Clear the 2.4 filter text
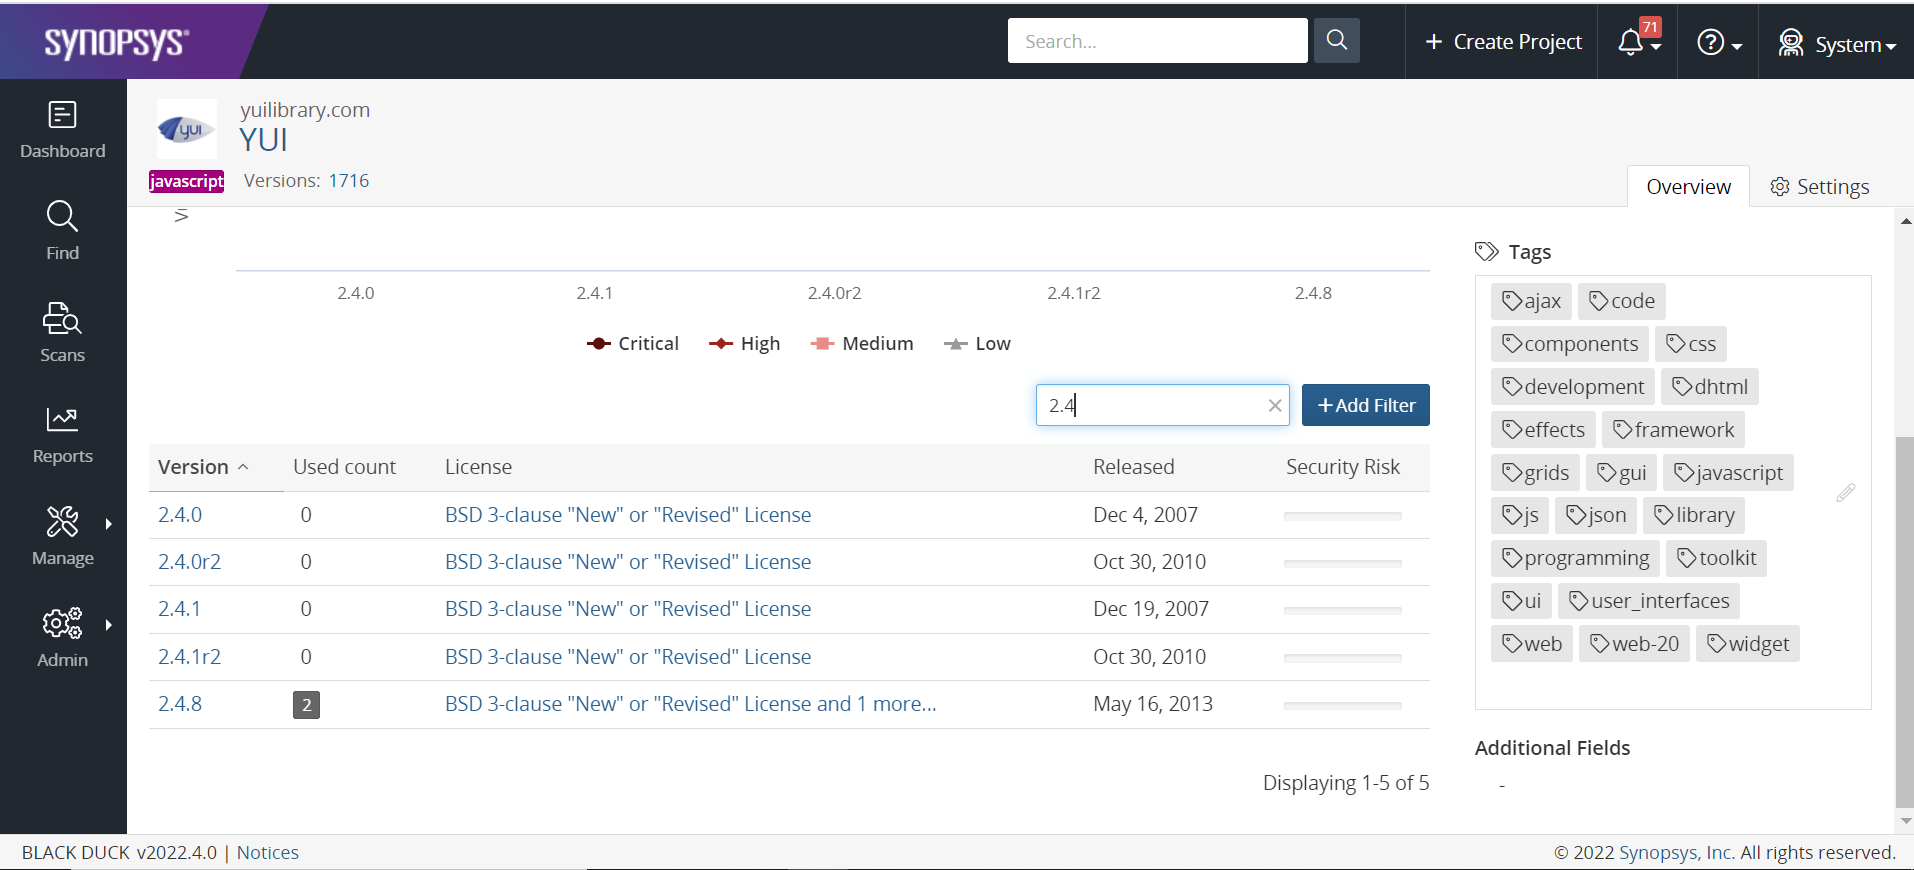 1274,405
